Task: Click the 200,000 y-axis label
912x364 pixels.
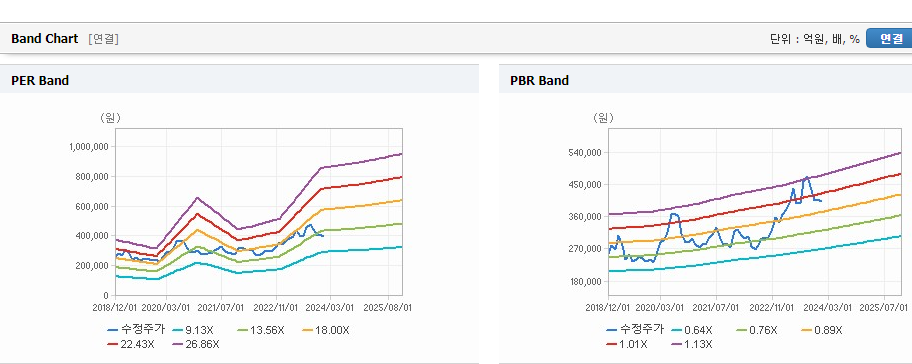Action: 92,266
